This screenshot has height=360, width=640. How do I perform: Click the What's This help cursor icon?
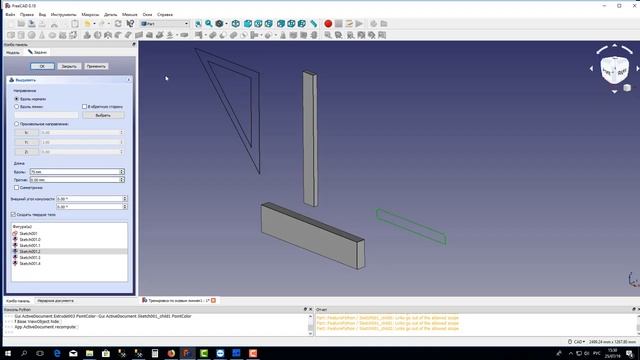pos(130,24)
